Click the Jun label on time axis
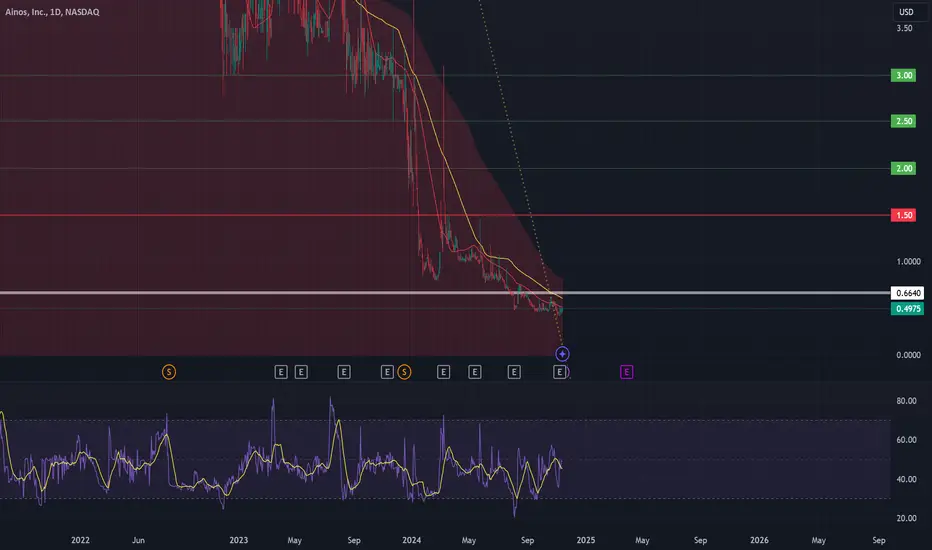 138,540
